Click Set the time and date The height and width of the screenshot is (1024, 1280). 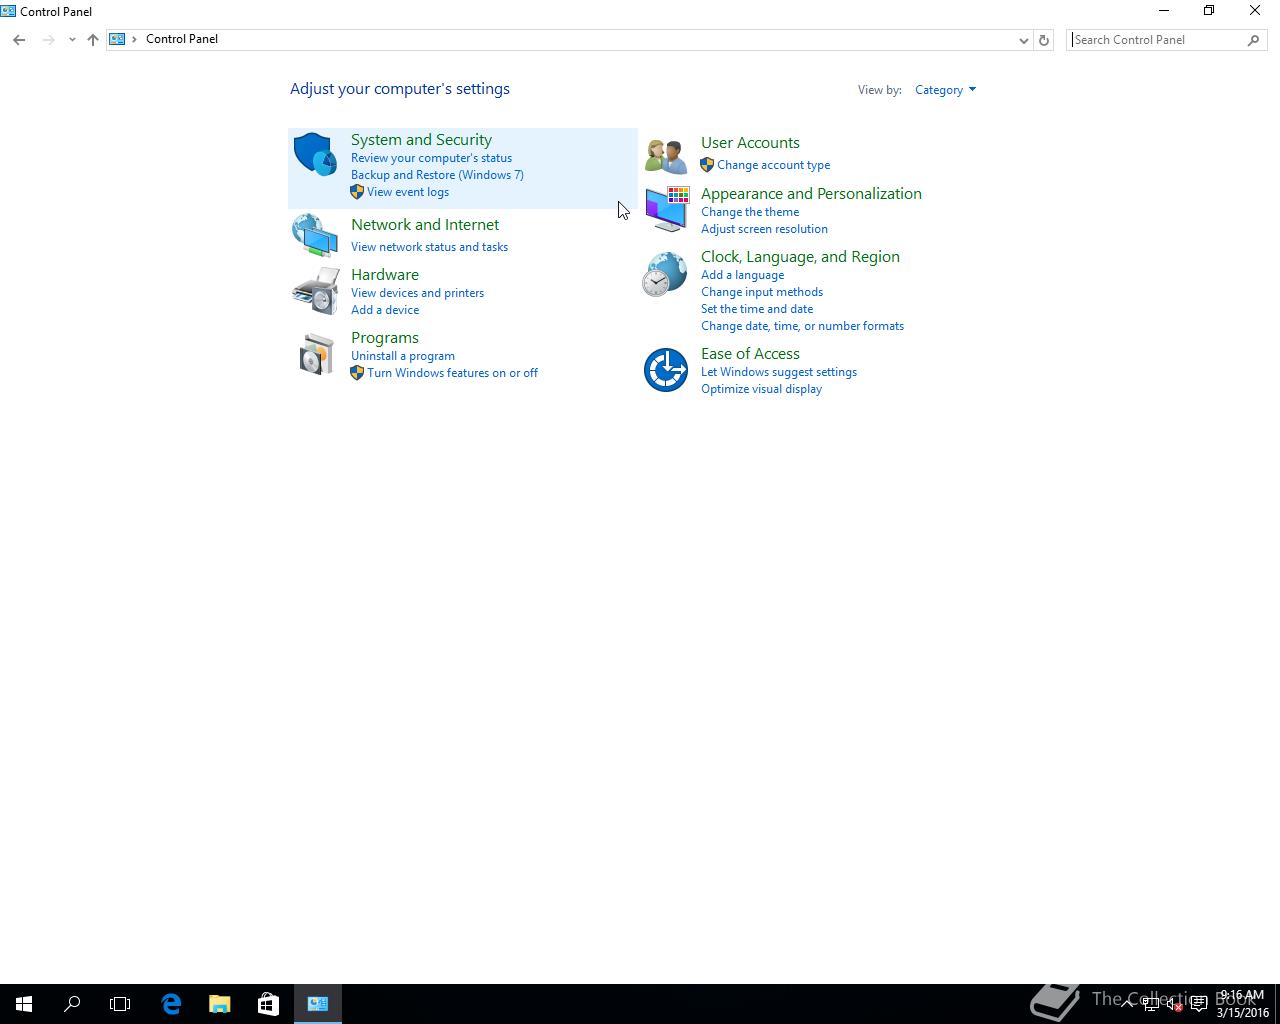tap(757, 309)
